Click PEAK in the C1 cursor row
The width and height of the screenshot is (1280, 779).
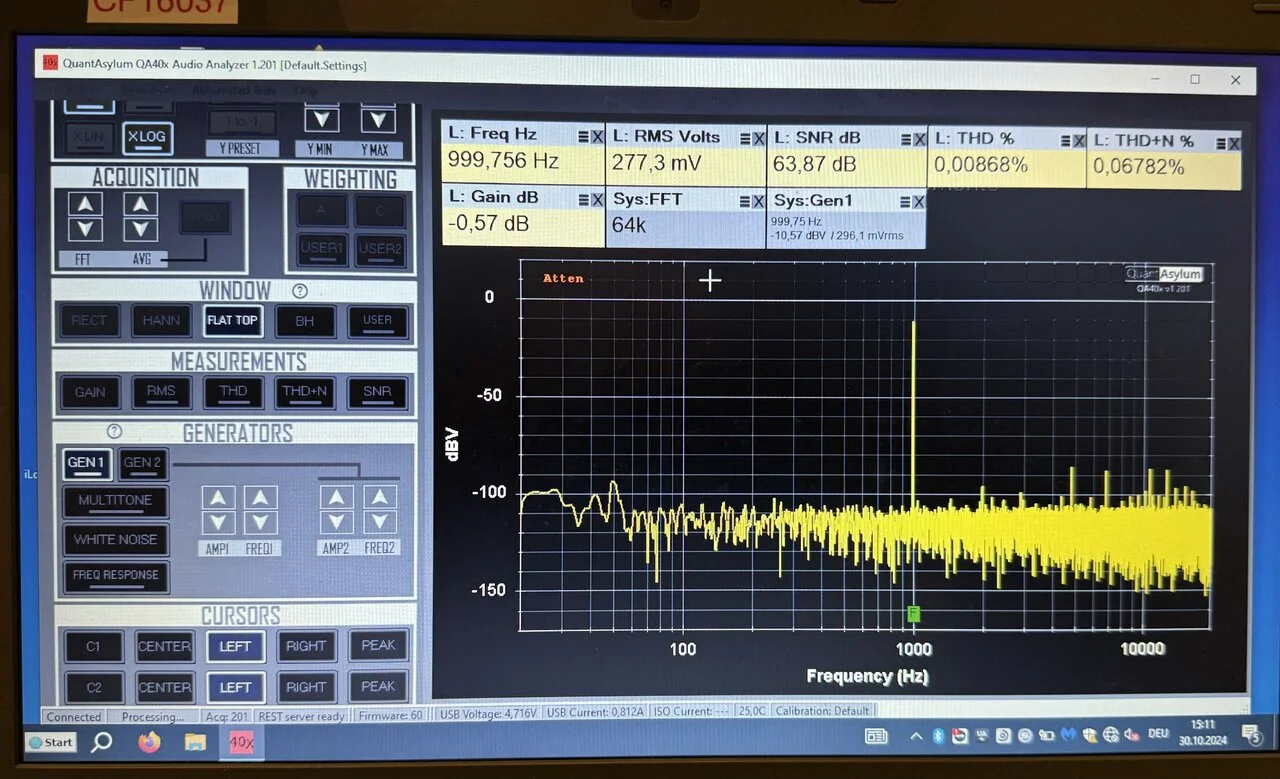378,646
